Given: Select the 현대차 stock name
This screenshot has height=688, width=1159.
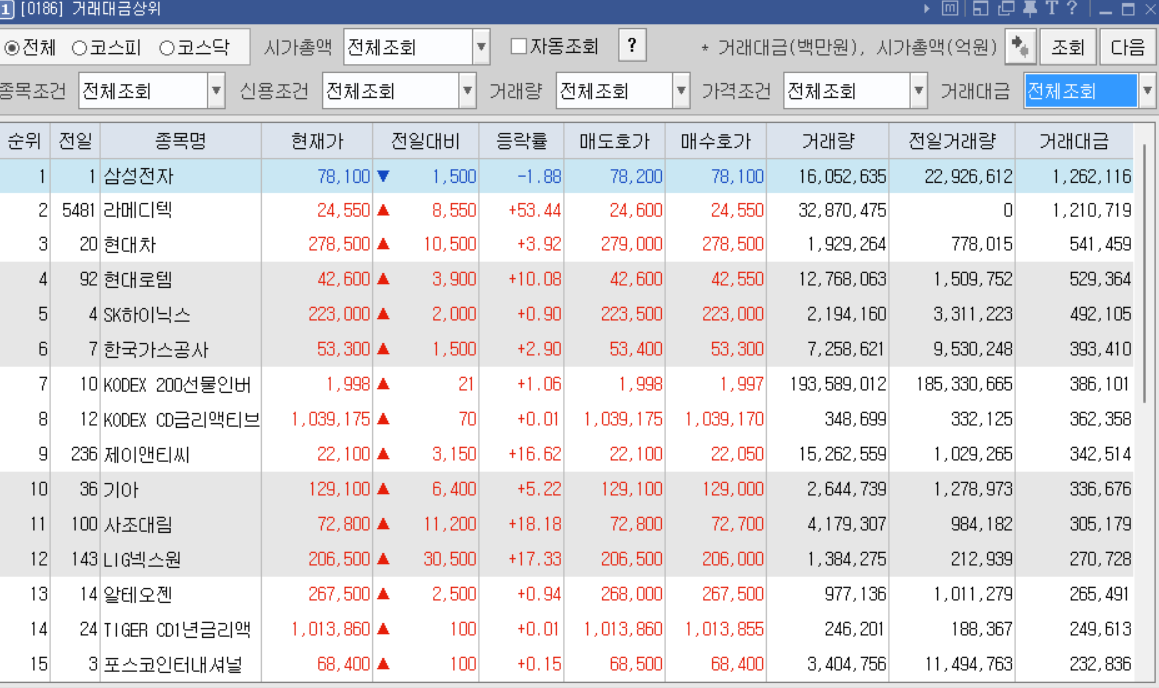Looking at the screenshot, I should (130, 245).
